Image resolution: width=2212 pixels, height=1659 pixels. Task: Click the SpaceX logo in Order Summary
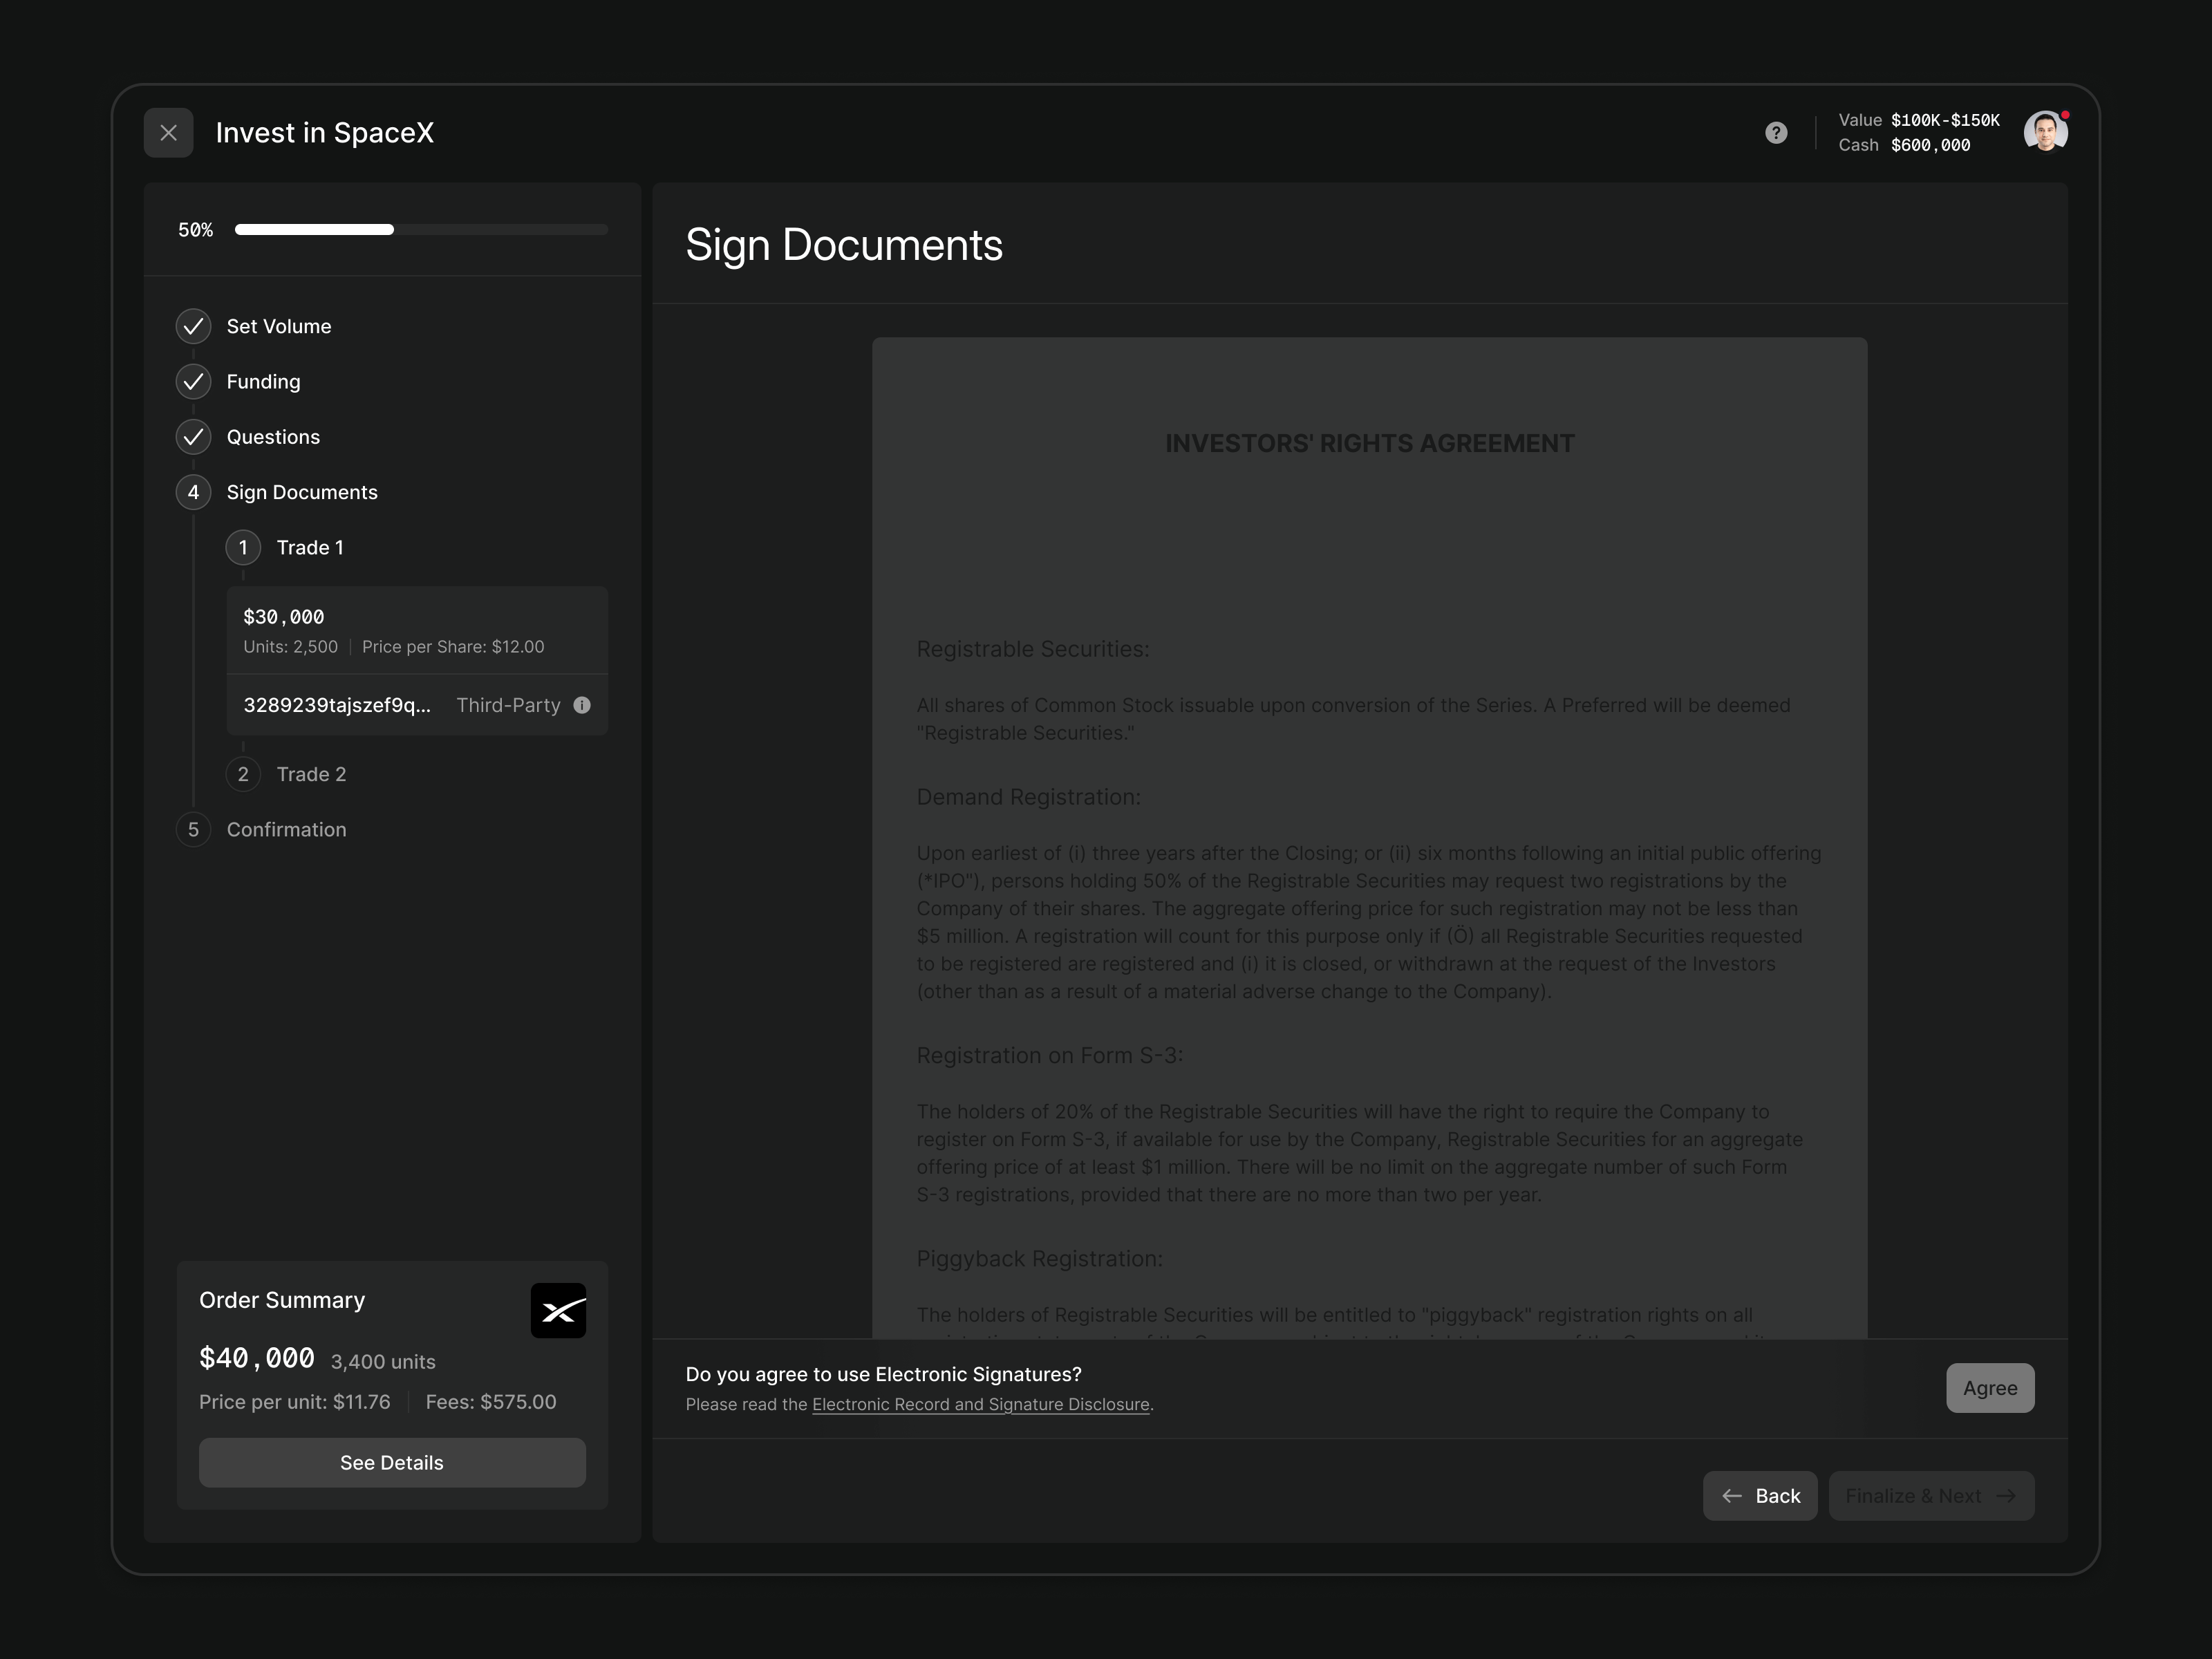click(558, 1310)
